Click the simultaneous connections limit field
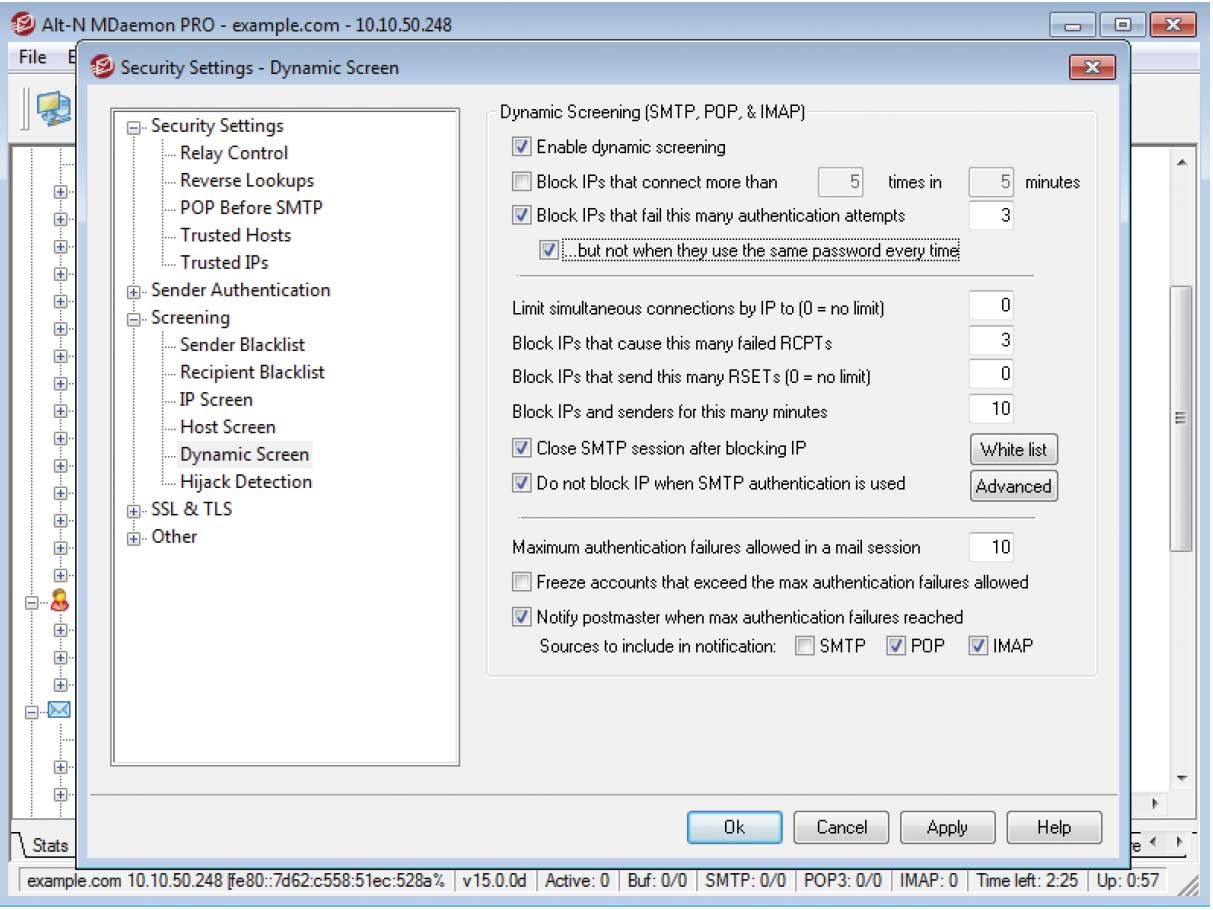Screen dimensions: 1213x910 click(991, 306)
